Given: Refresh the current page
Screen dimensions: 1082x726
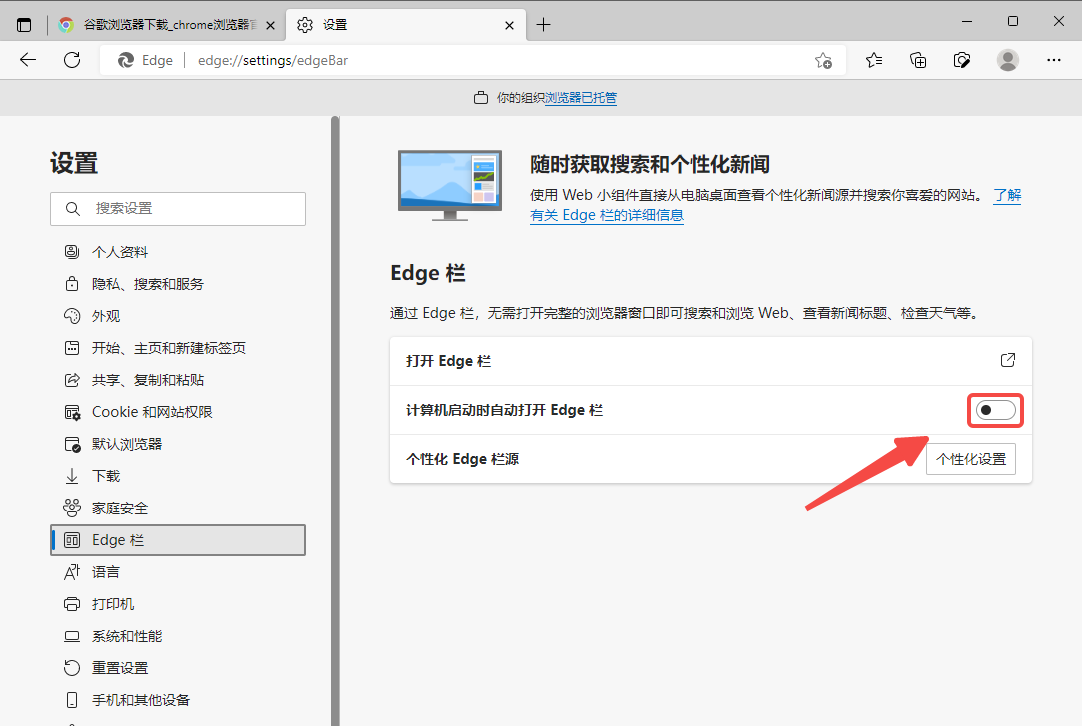Looking at the screenshot, I should pyautogui.click(x=72, y=60).
